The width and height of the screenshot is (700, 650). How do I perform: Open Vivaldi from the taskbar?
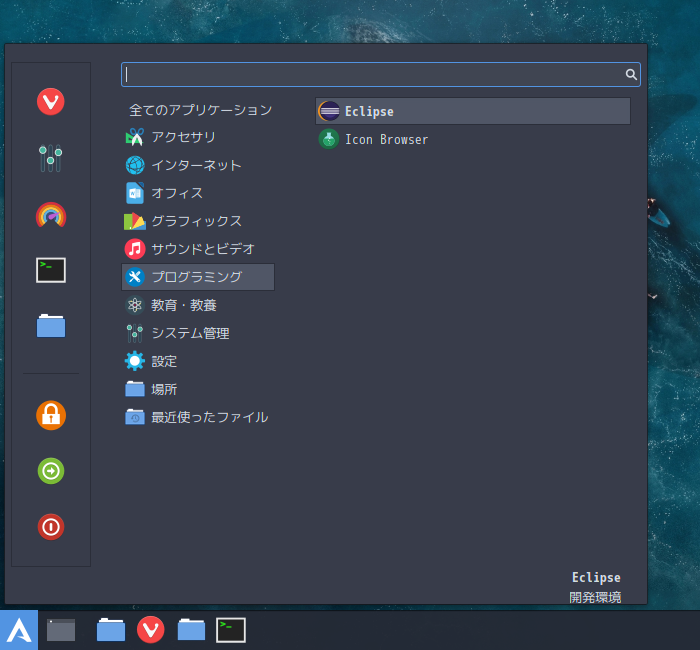click(x=150, y=630)
